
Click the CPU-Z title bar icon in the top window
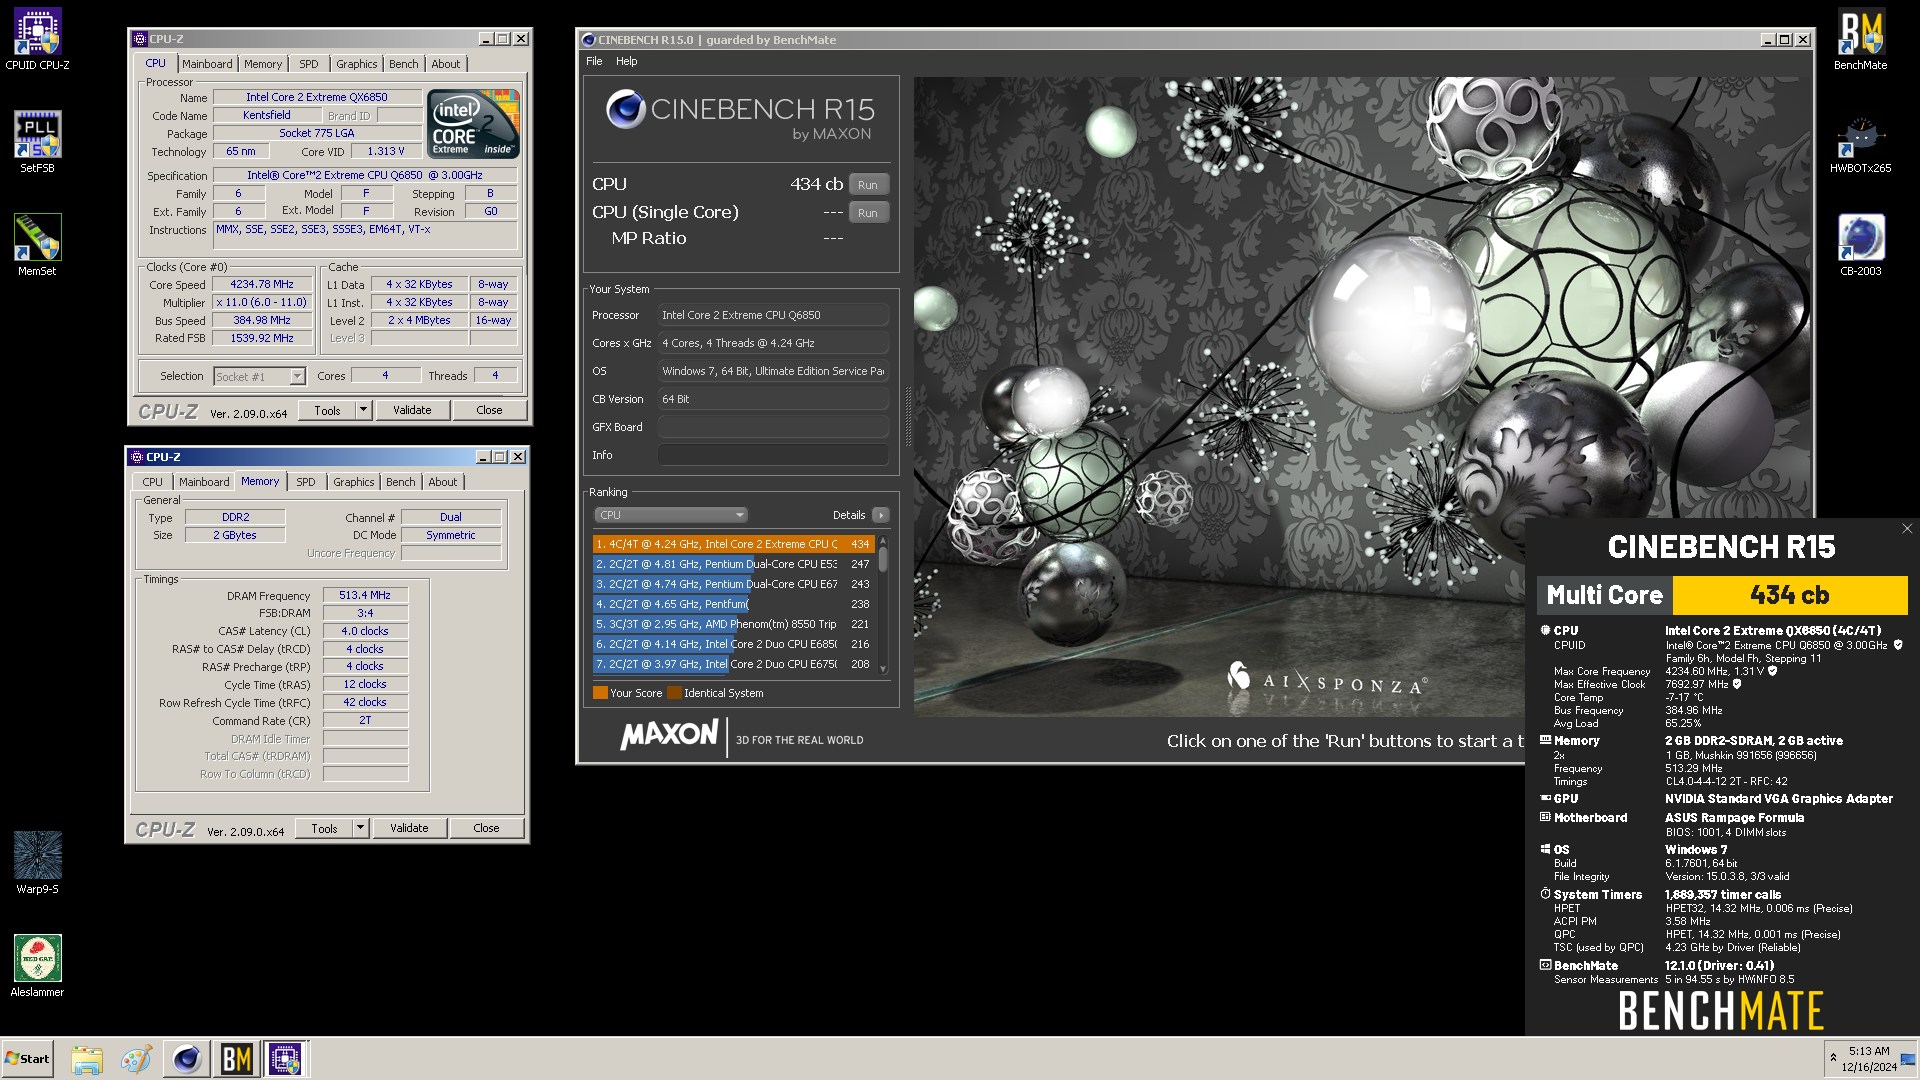point(139,39)
